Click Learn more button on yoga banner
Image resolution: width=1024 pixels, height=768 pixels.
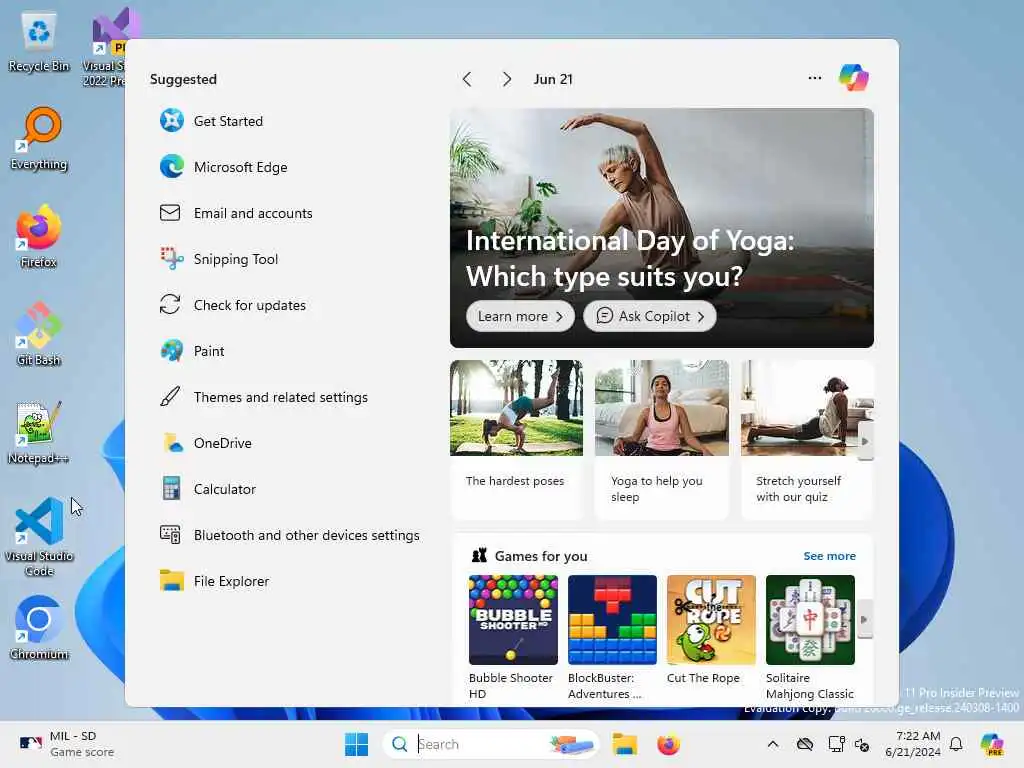pos(520,316)
